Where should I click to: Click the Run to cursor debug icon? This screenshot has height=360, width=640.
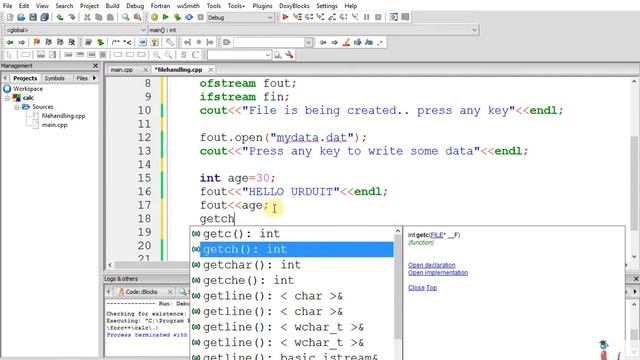tap(297, 17)
